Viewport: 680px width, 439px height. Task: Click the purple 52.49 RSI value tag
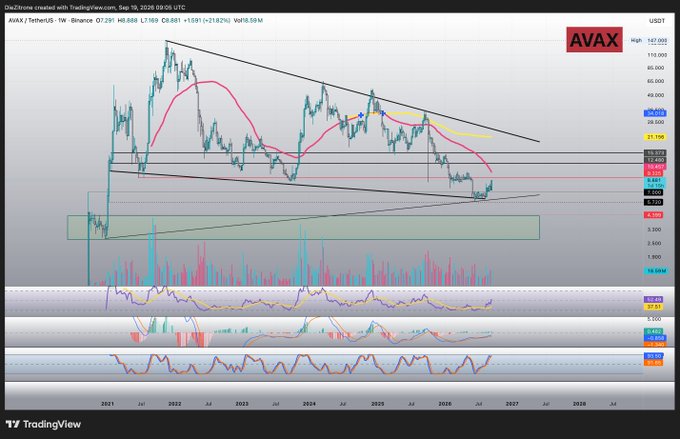[654, 300]
